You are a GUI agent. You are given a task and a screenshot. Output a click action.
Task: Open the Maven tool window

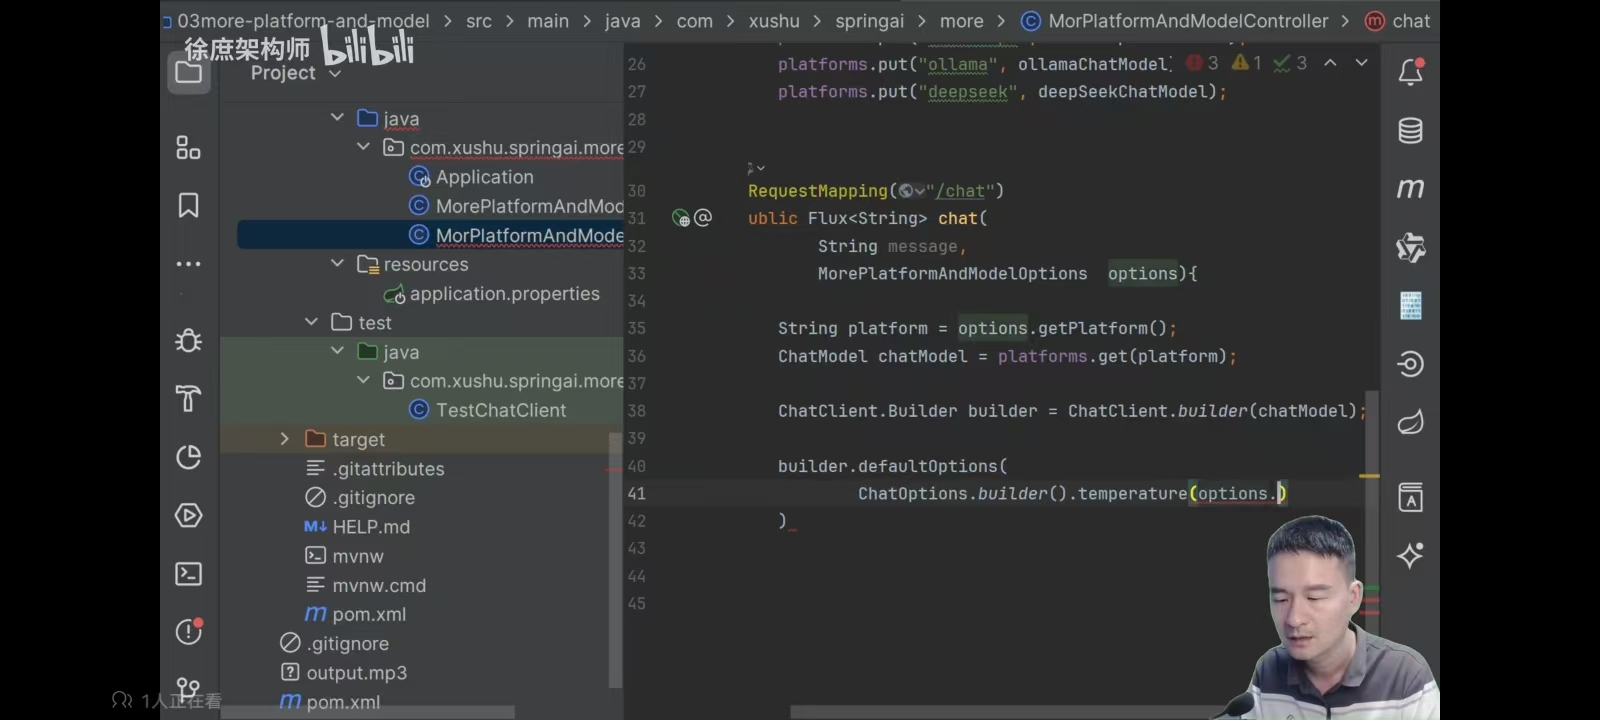[1411, 188]
